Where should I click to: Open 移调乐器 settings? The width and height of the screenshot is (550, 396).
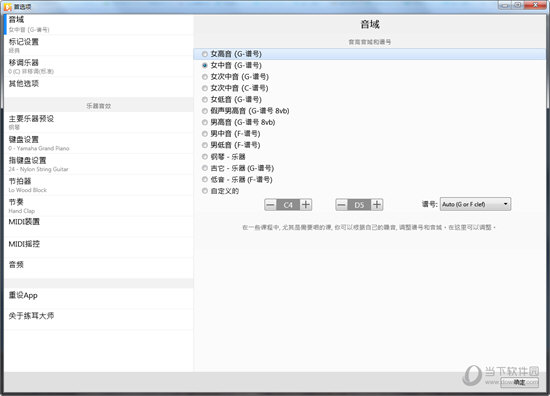click(x=99, y=67)
